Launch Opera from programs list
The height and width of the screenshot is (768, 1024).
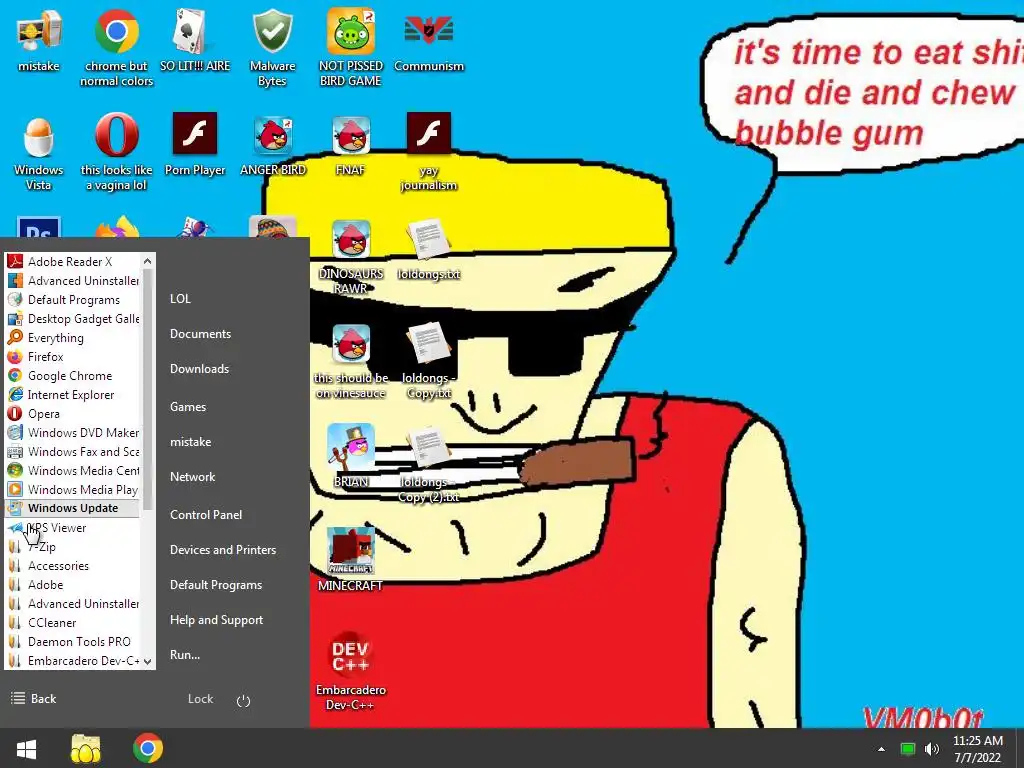pyautogui.click(x=72, y=413)
